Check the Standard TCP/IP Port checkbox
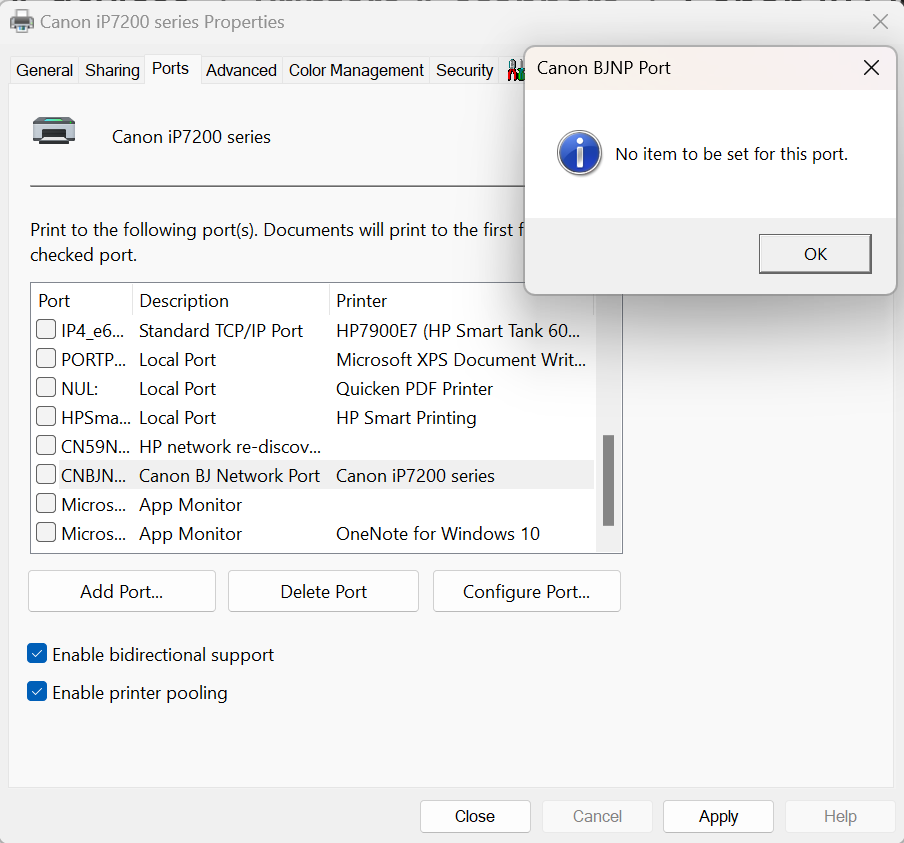Image resolution: width=904 pixels, height=843 pixels. point(46,330)
